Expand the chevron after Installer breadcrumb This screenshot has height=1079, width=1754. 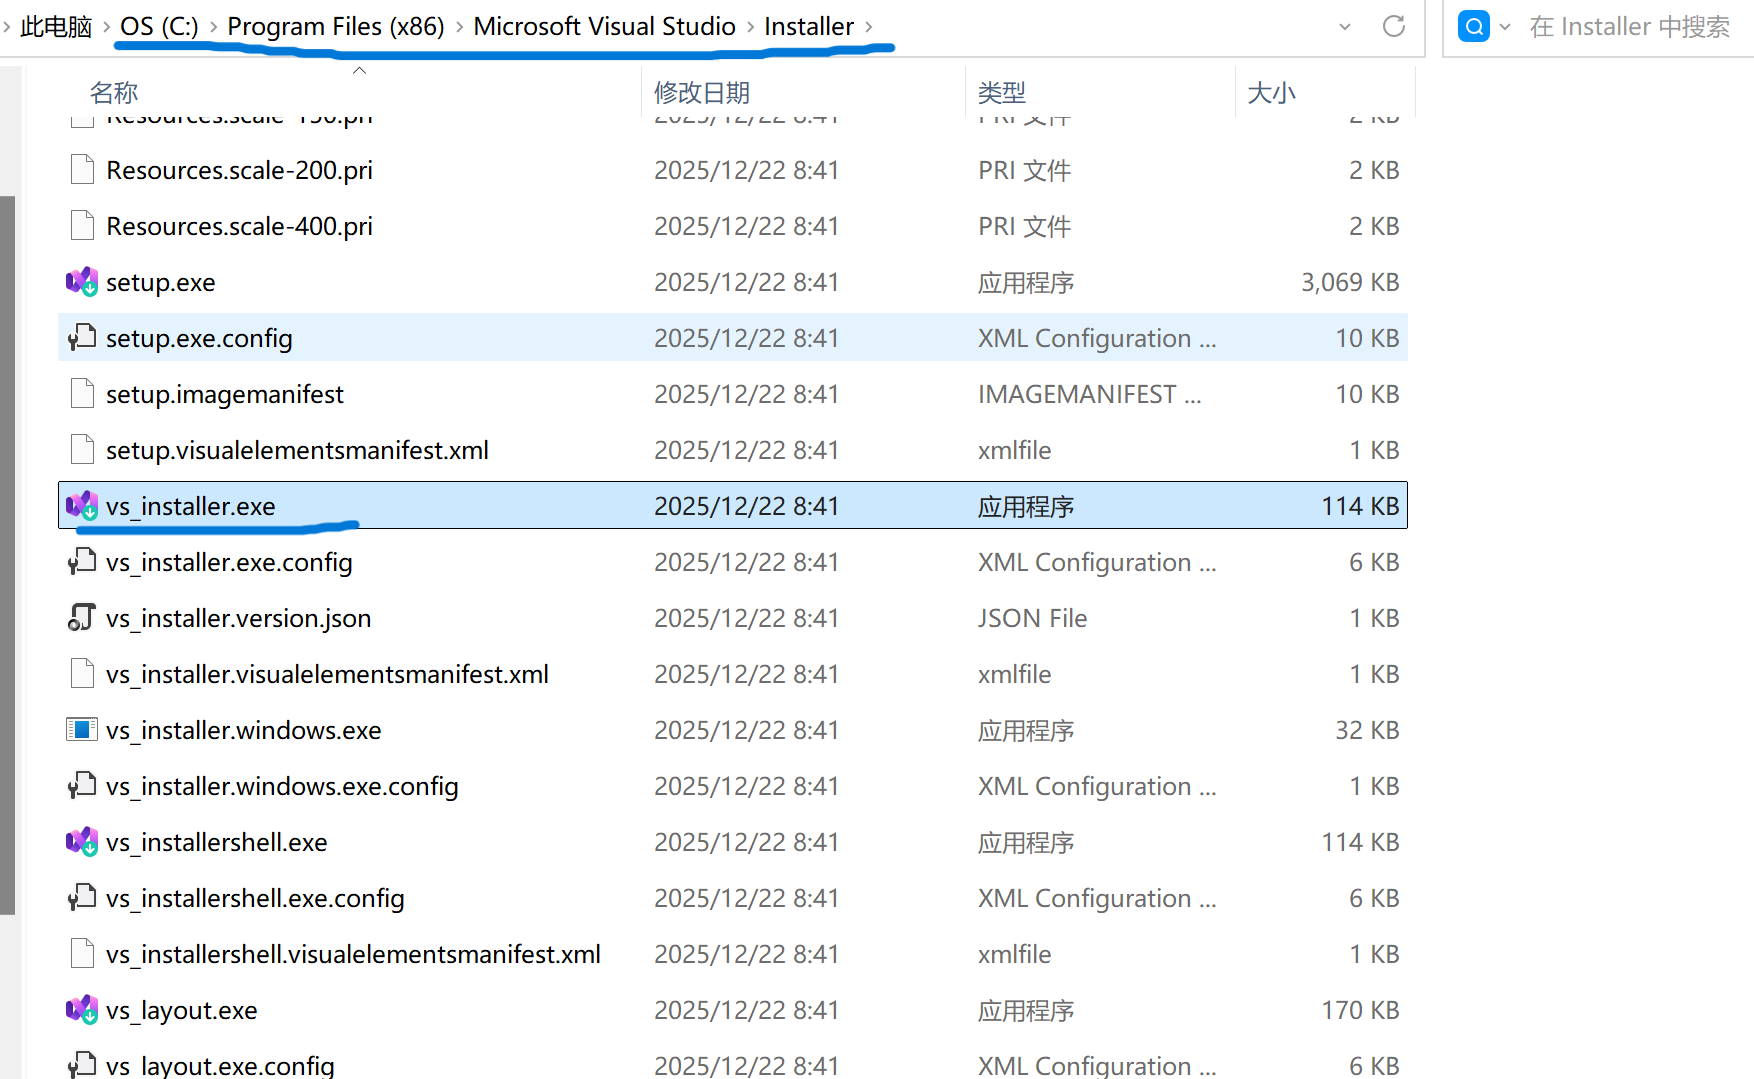(868, 27)
